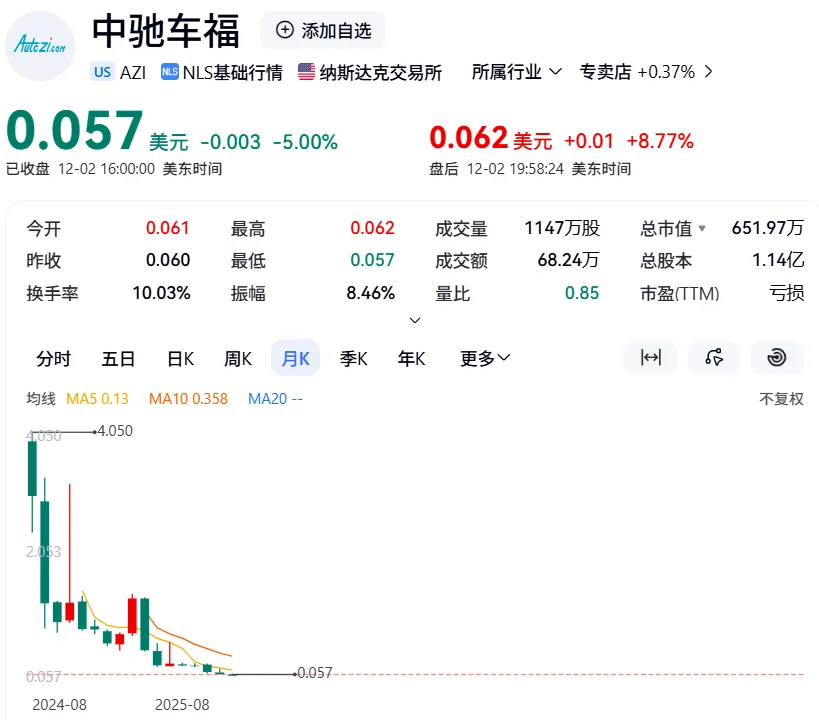Open the 更多 dropdown on chart toolbar
Viewport: 819px width, 720px height.
point(484,357)
